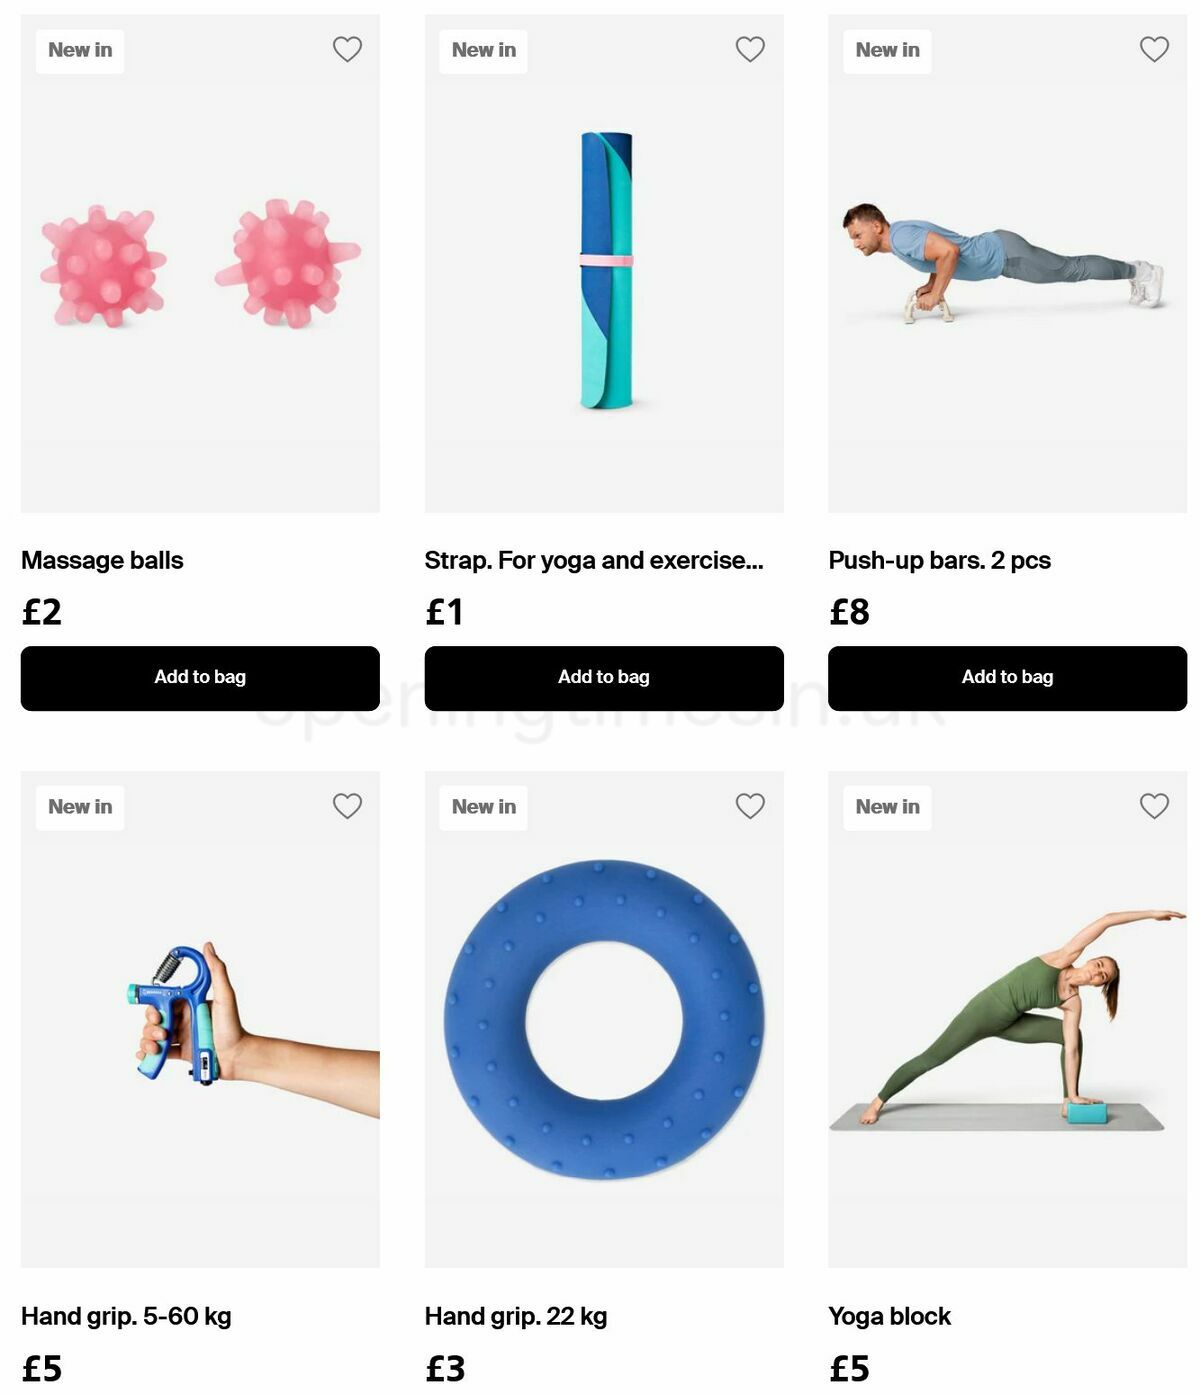Click heart icon on yoga strap product
Screen dimensions: 1200x1394
750,49
